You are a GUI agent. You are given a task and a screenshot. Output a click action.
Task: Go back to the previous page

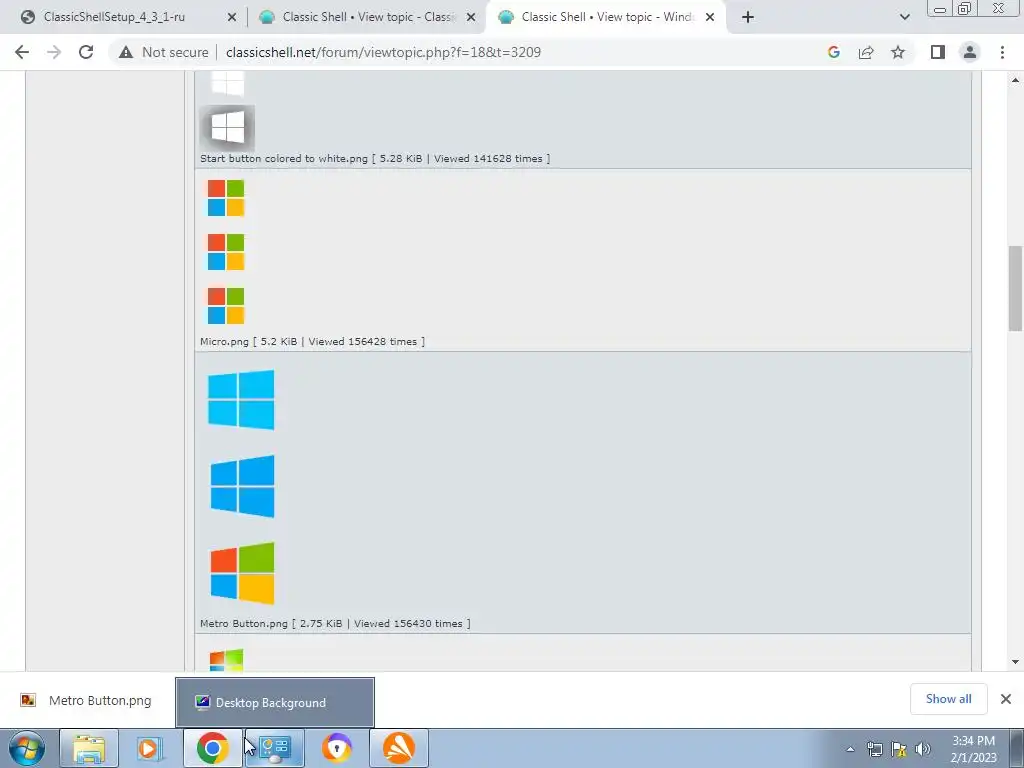point(22,52)
